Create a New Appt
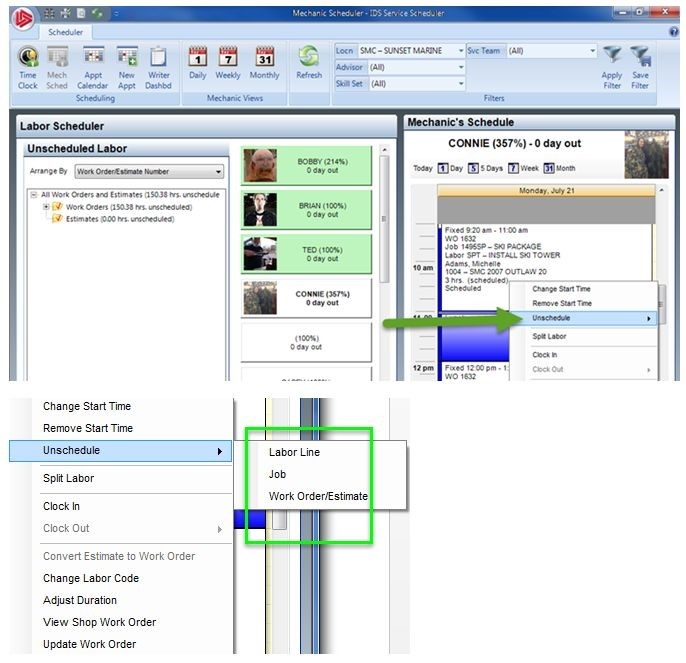 127,68
